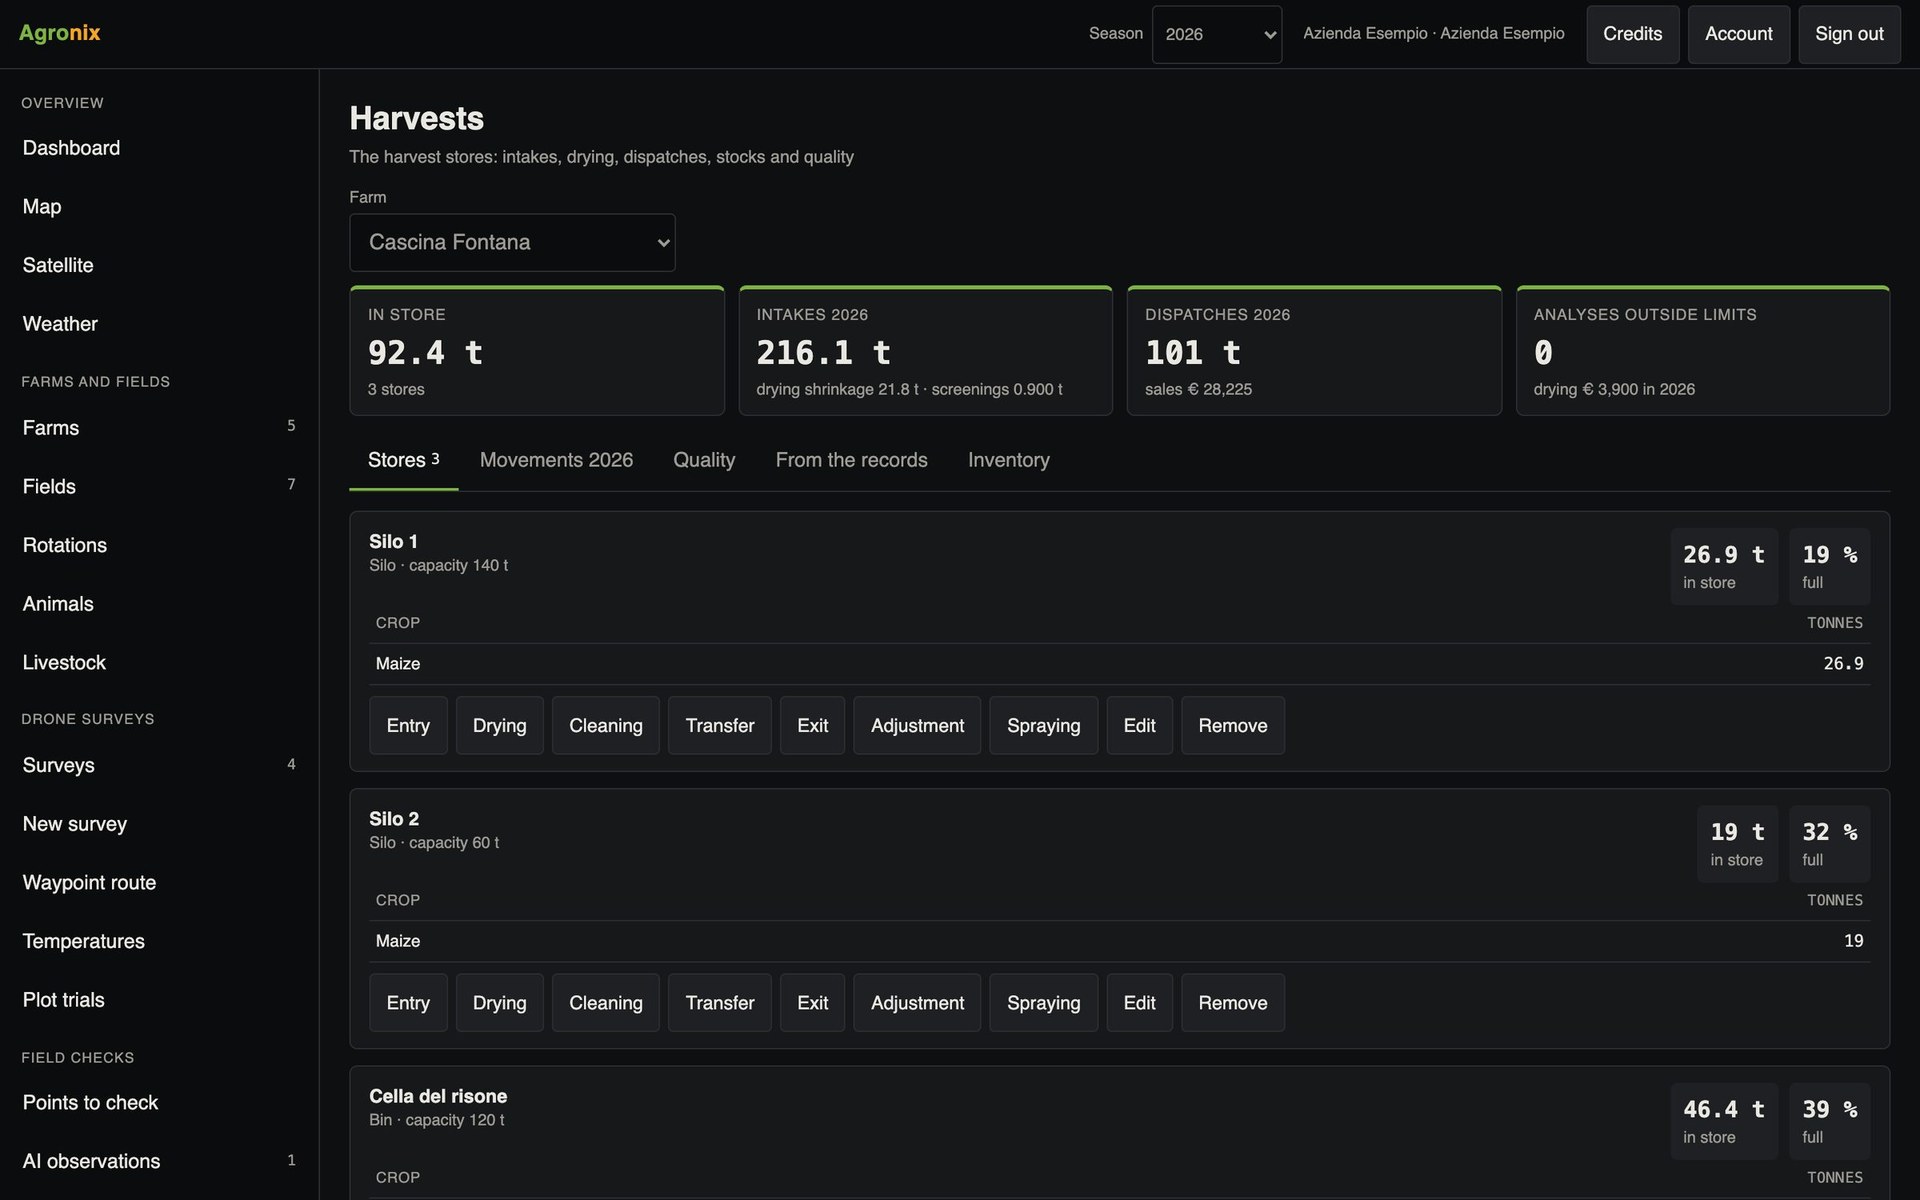Switch to From the records tab
Screen dimensions: 1920x1200
[852, 460]
